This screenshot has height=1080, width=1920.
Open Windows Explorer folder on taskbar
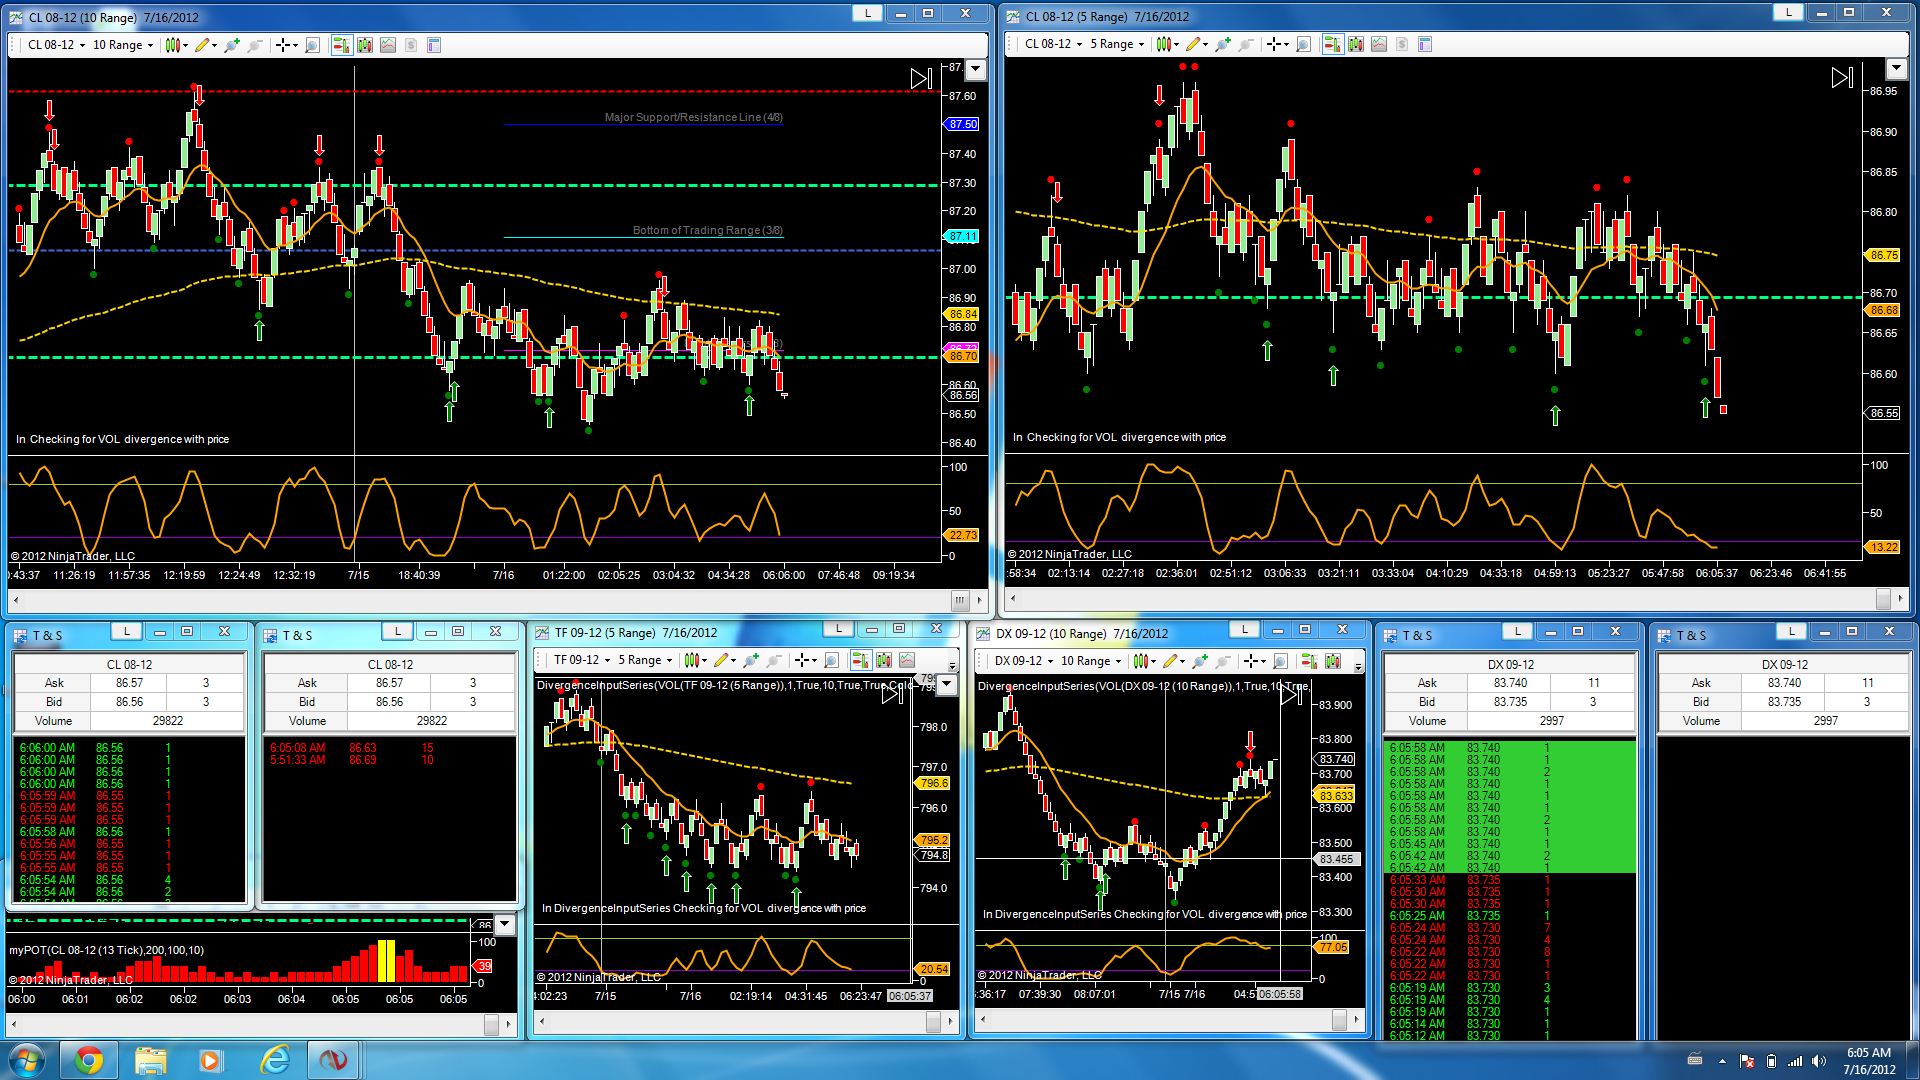click(150, 1060)
